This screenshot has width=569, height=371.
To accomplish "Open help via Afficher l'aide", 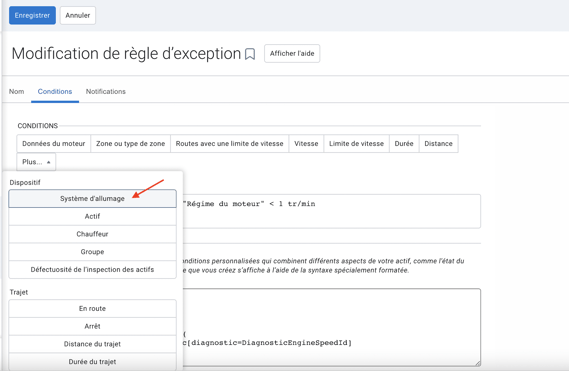I will pyautogui.click(x=292, y=53).
